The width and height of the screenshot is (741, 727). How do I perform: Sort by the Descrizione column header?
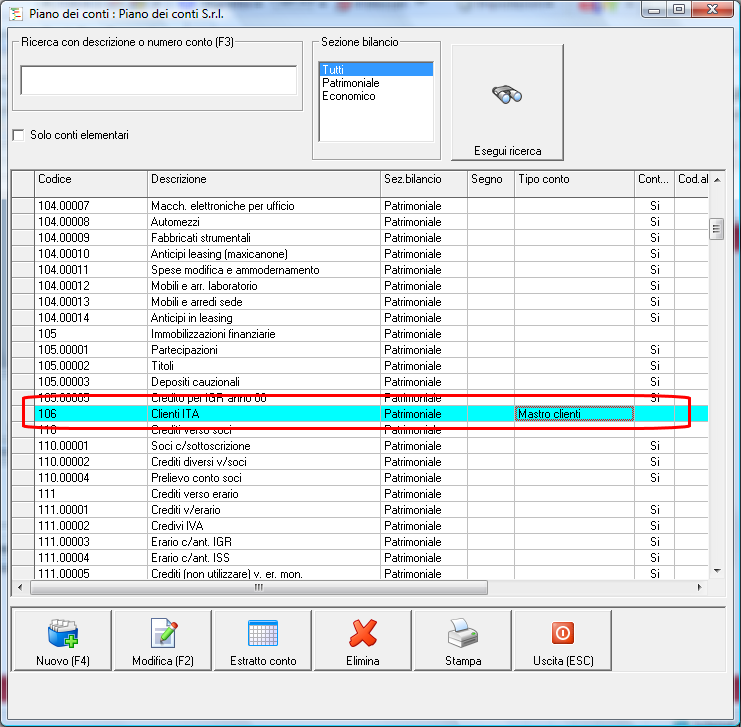264,183
